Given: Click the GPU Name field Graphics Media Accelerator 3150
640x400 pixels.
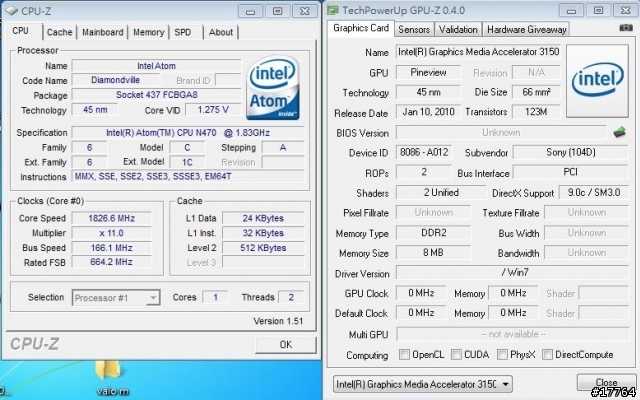Looking at the screenshot, I should click(478, 52).
